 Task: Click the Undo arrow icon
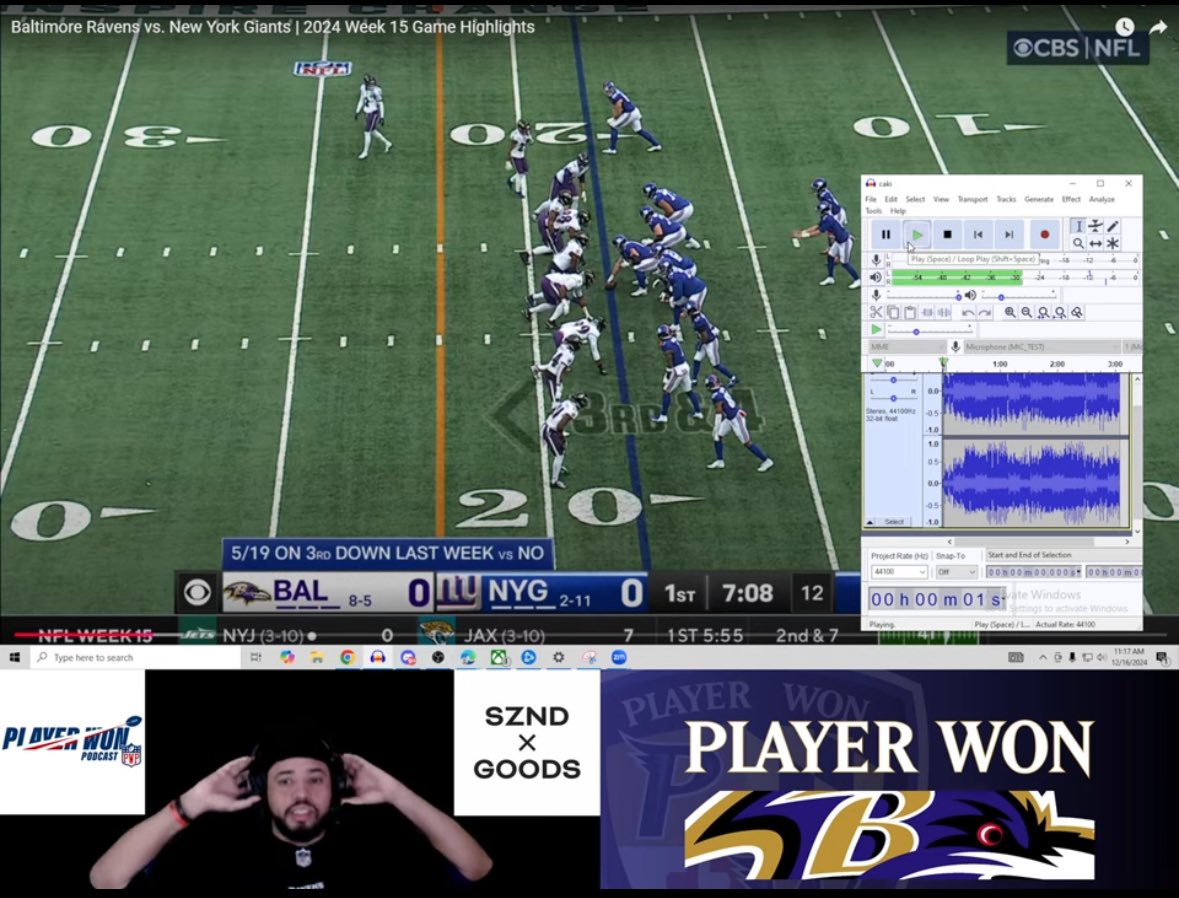point(968,312)
